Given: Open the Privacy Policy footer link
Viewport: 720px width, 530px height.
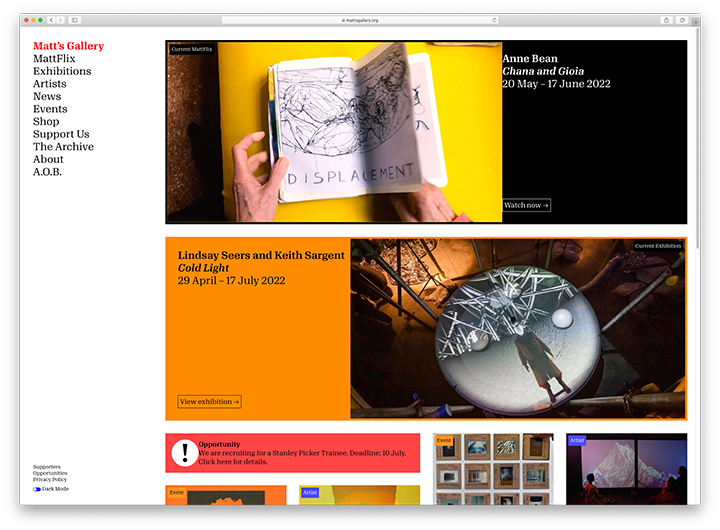Looking at the screenshot, I should pyautogui.click(x=49, y=480).
